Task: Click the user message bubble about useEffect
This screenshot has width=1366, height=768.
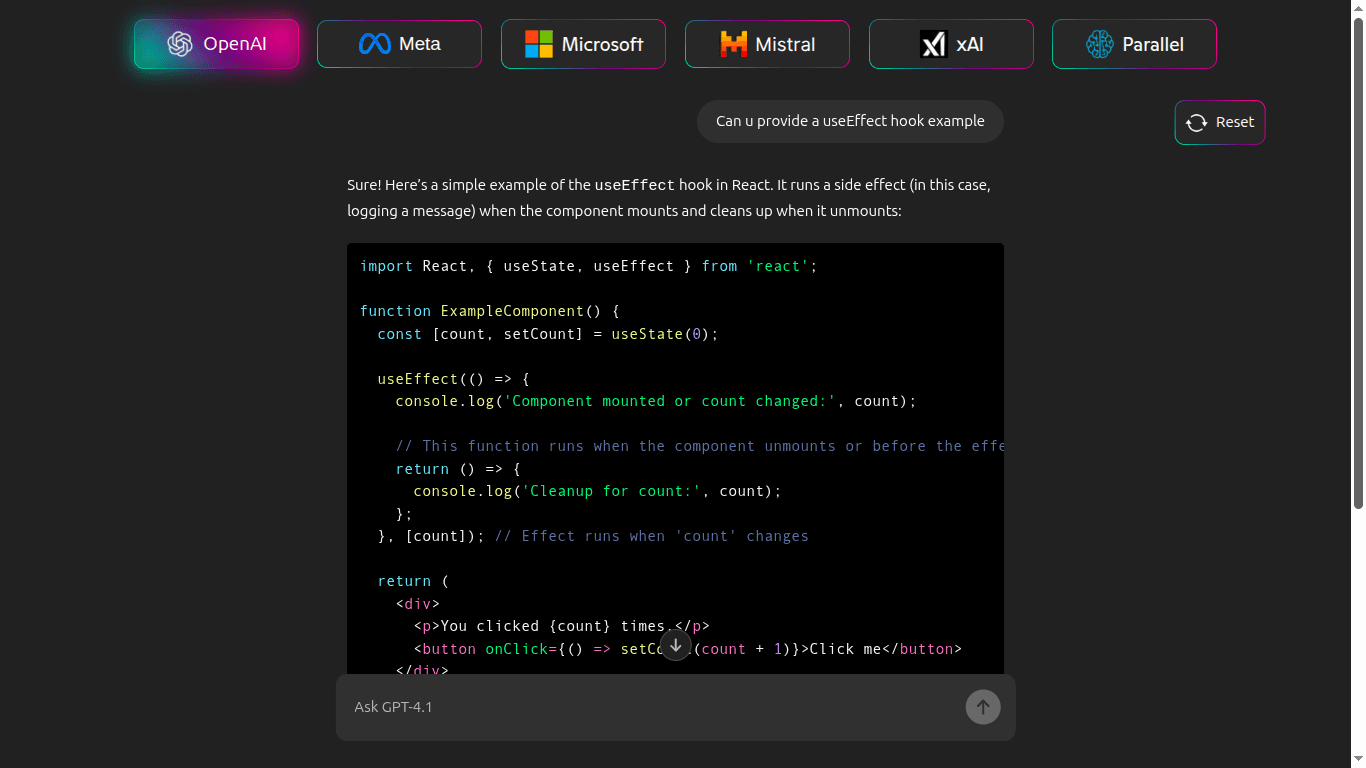Action: click(849, 120)
